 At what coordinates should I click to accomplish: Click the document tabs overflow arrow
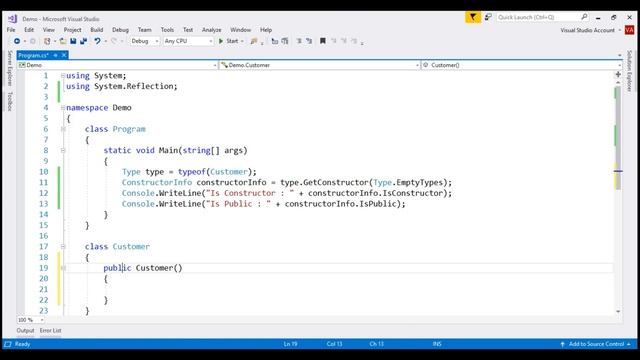(x=620, y=55)
